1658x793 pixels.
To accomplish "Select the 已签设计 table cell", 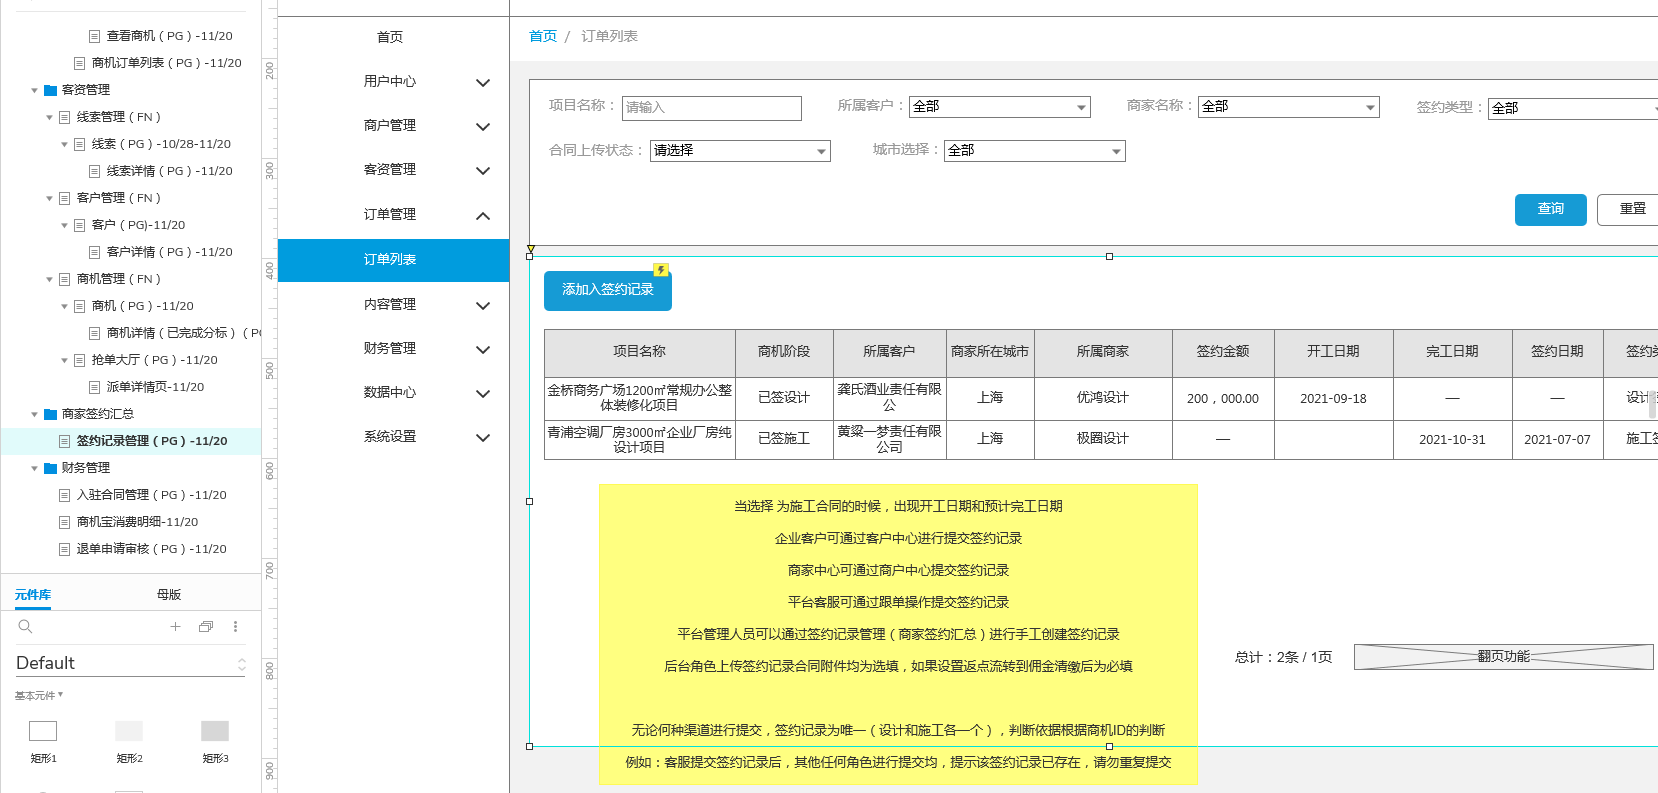I will (x=784, y=398).
